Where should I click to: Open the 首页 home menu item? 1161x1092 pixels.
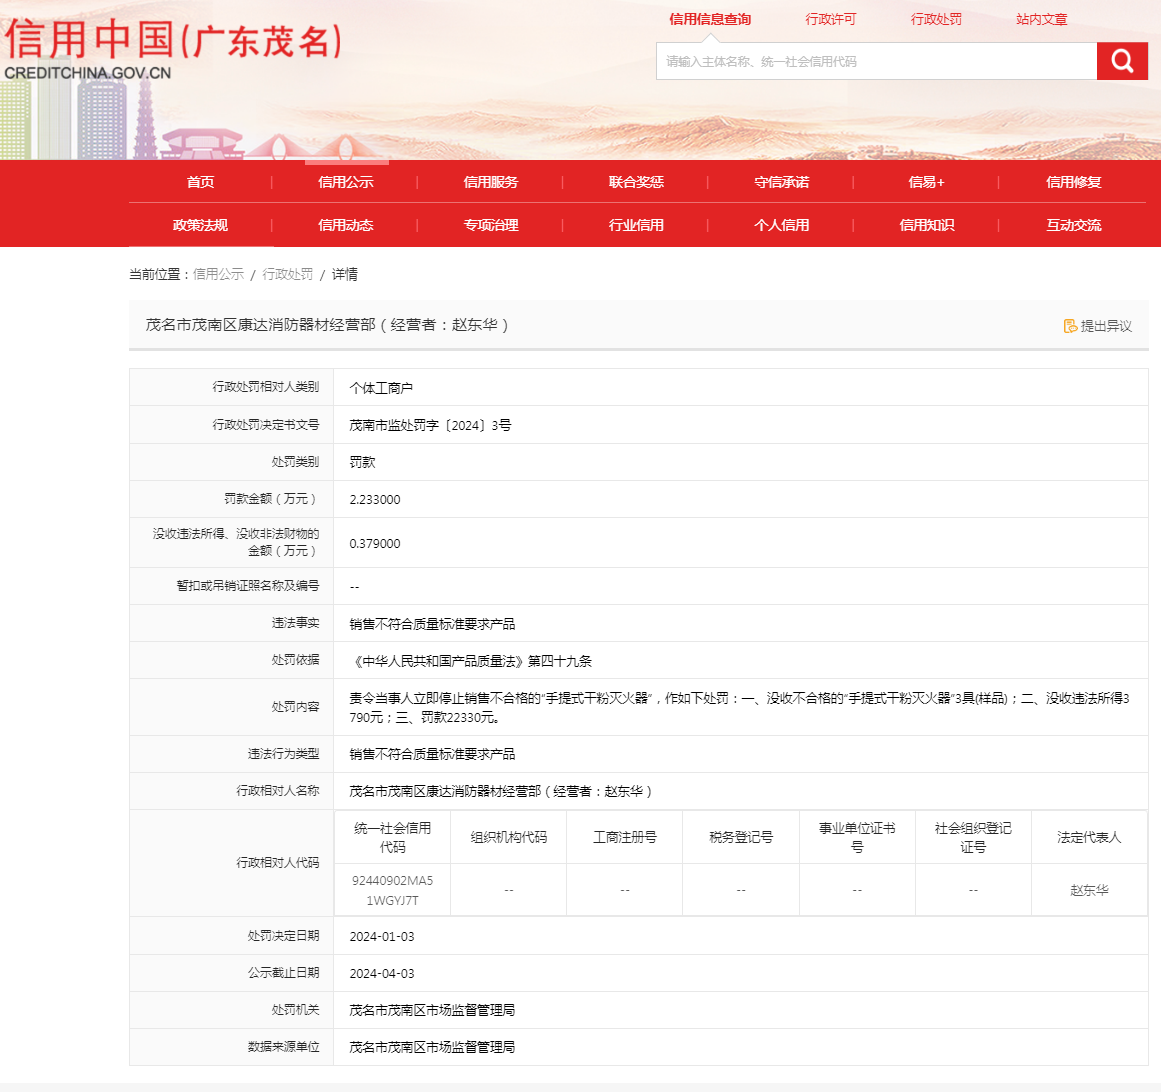(200, 182)
